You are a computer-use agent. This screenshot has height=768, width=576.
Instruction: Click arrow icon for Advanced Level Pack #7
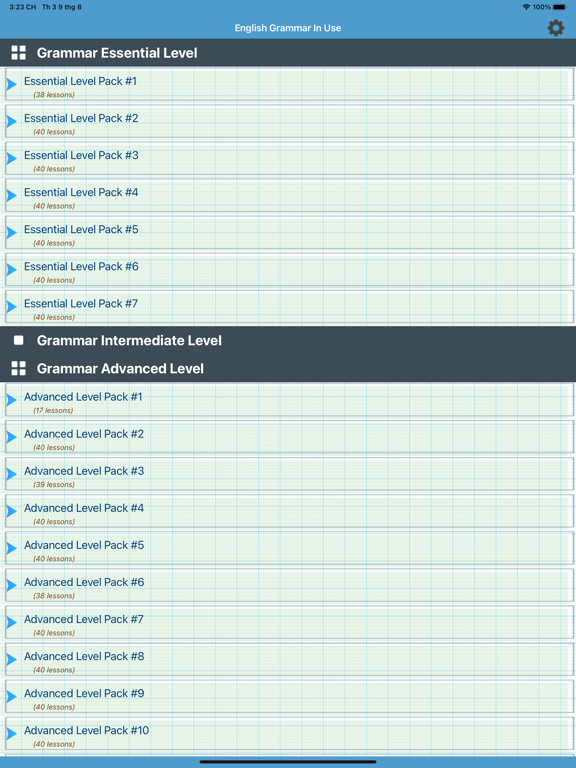point(11,622)
